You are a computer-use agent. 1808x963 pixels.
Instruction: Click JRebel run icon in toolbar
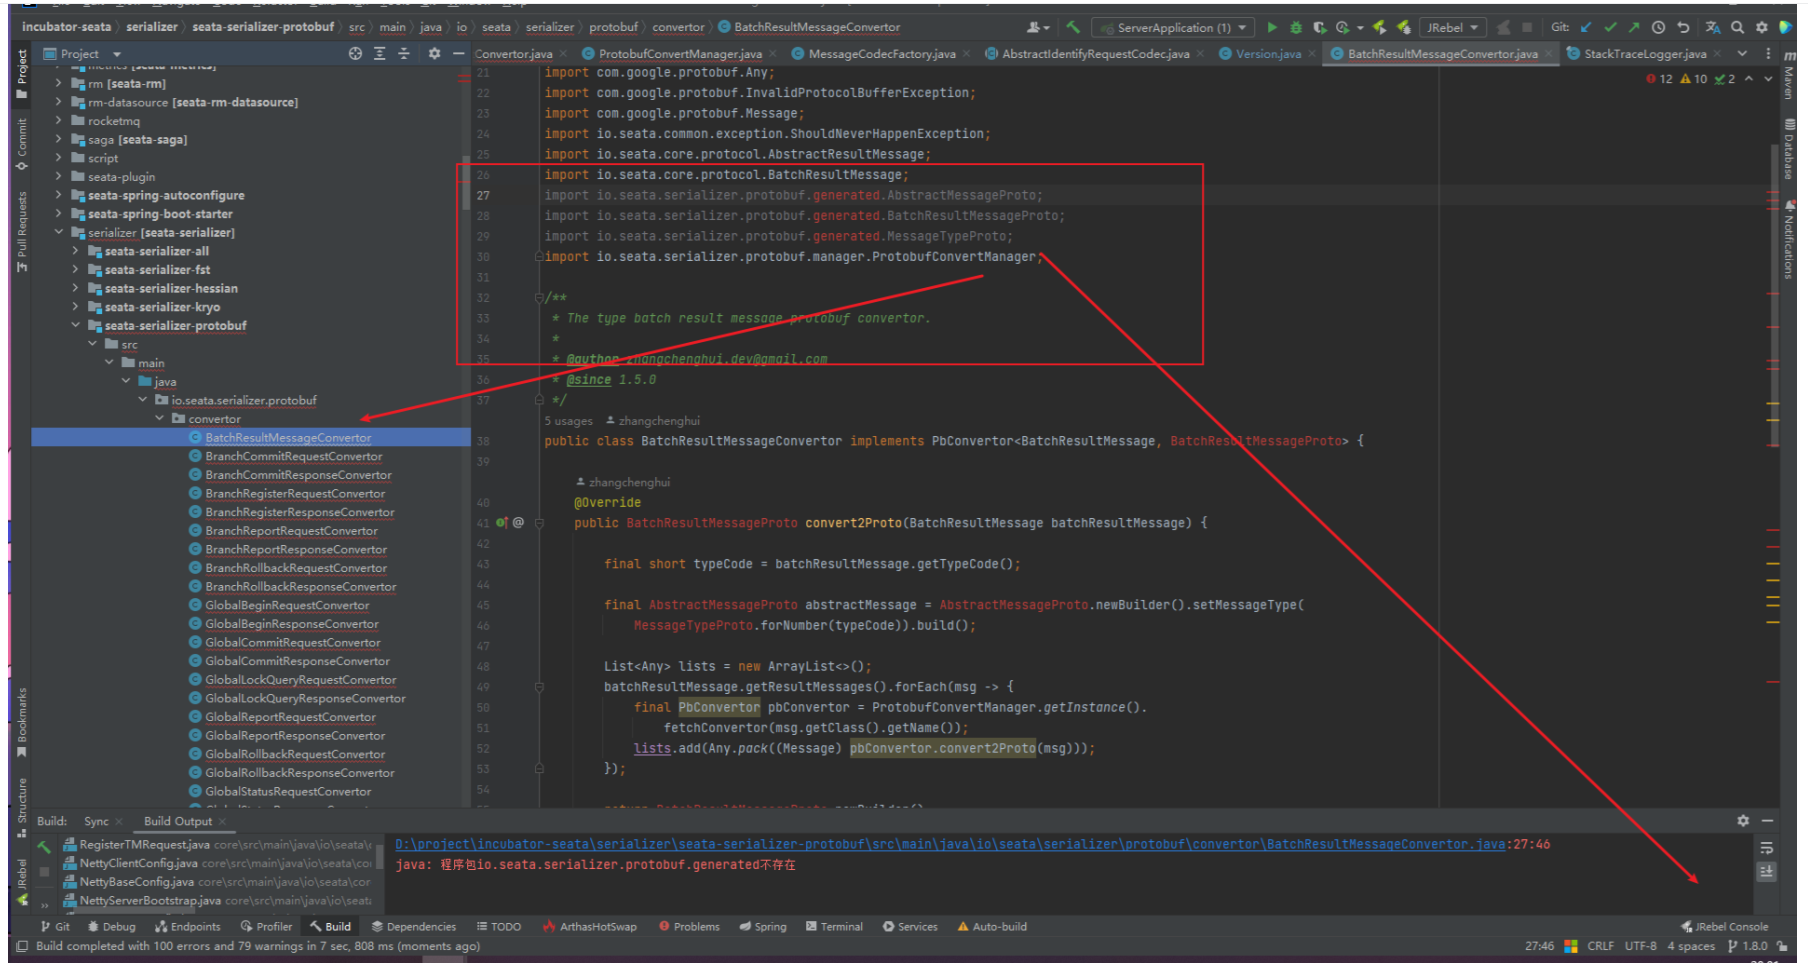pos(1380,28)
